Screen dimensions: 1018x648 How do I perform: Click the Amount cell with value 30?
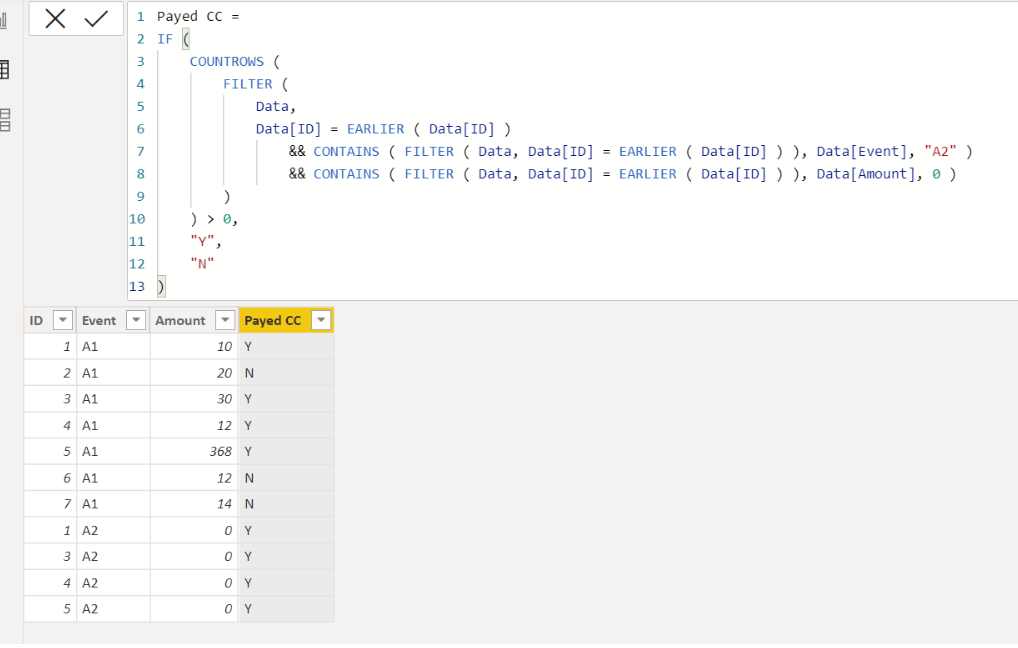194,399
